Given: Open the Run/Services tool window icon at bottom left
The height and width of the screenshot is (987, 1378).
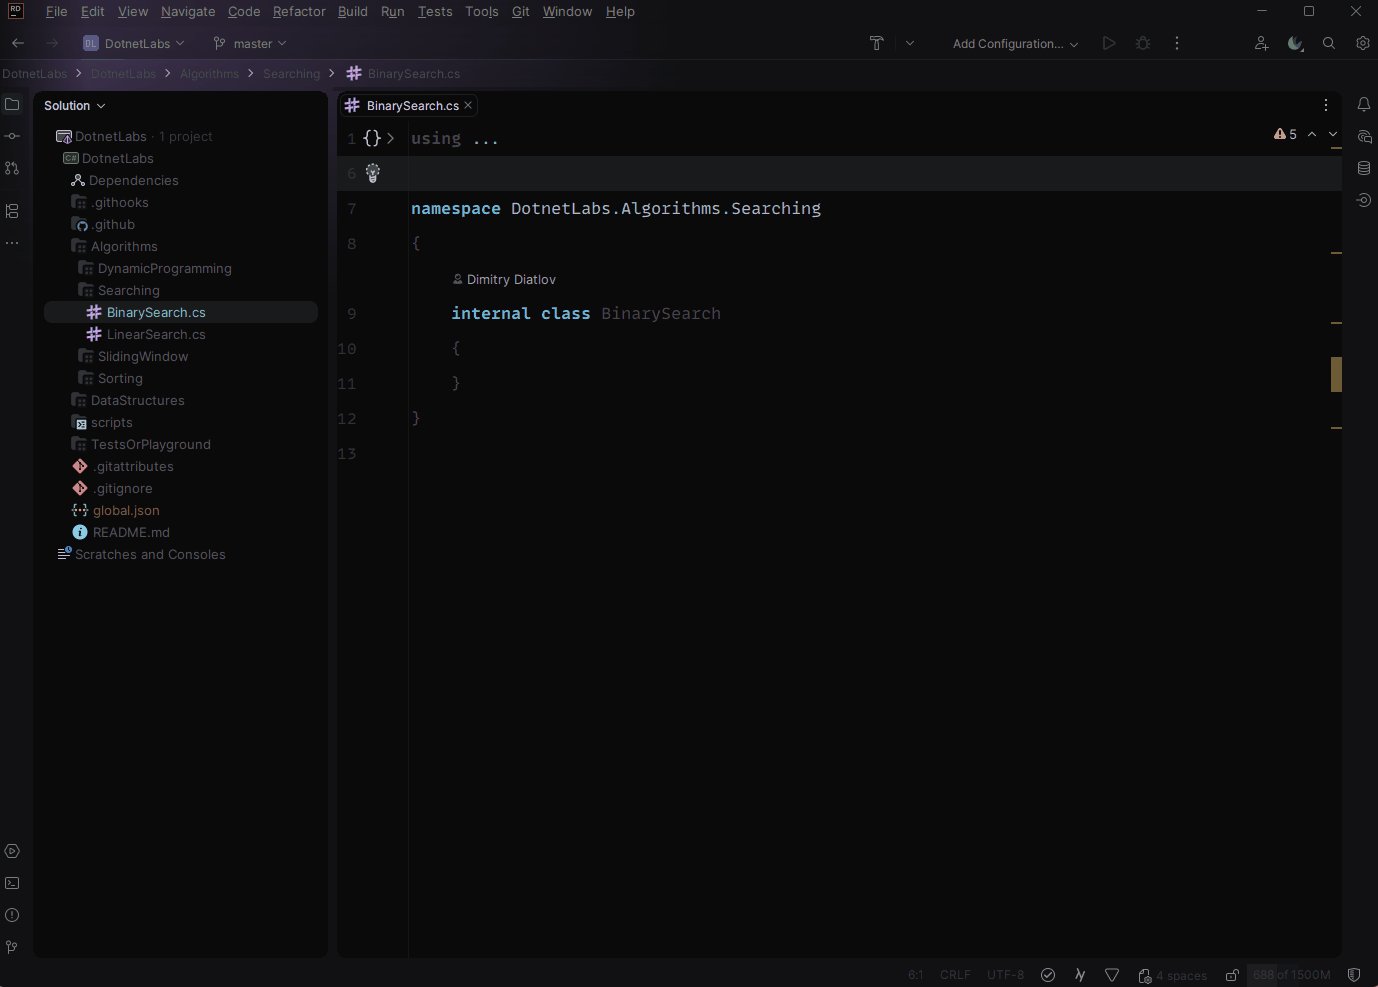Looking at the screenshot, I should (x=12, y=851).
